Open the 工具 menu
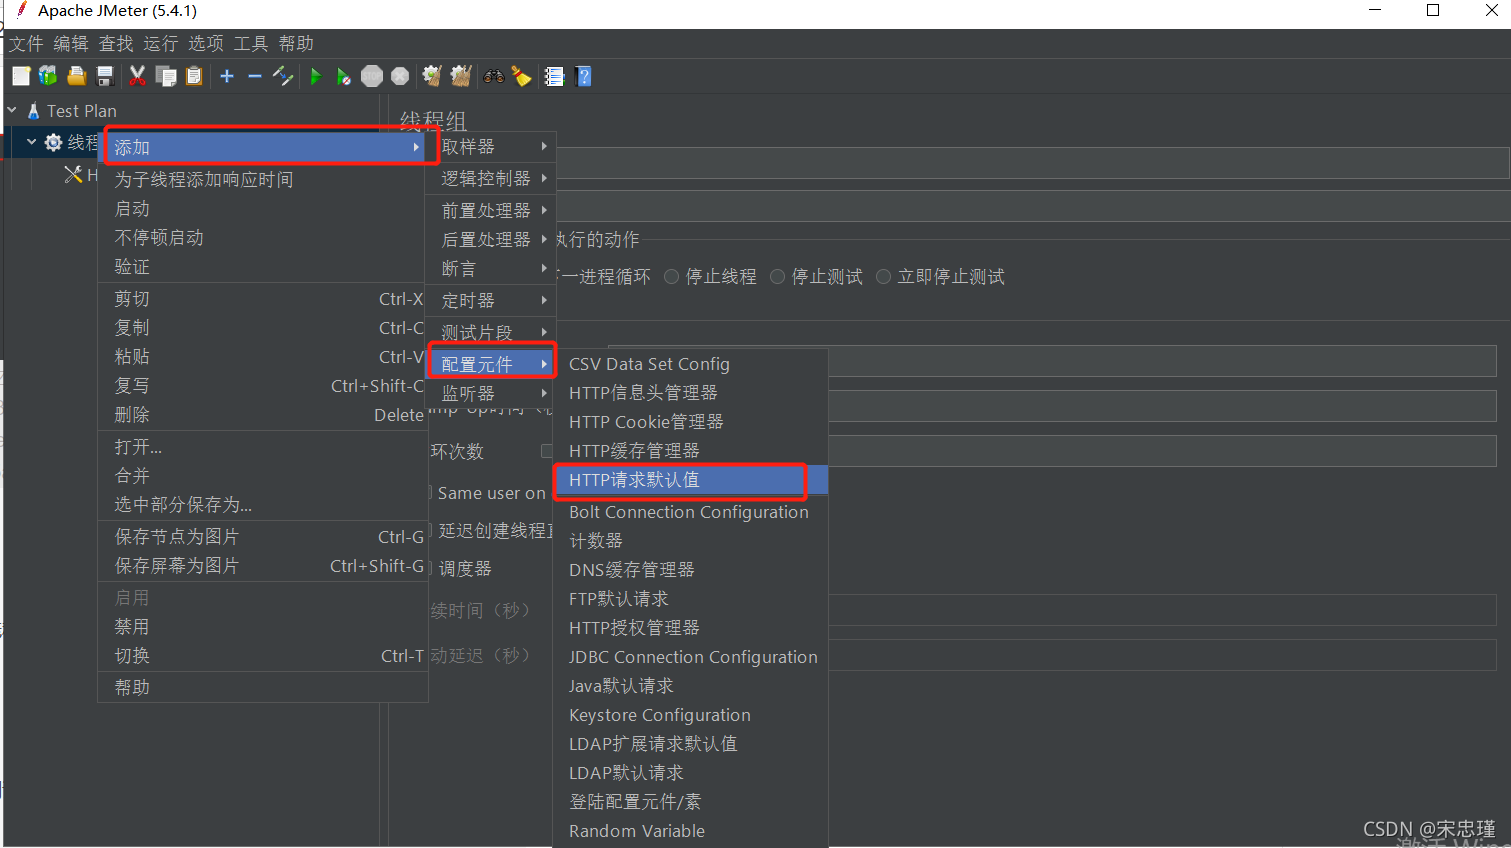This screenshot has height=848, width=1511. (251, 43)
